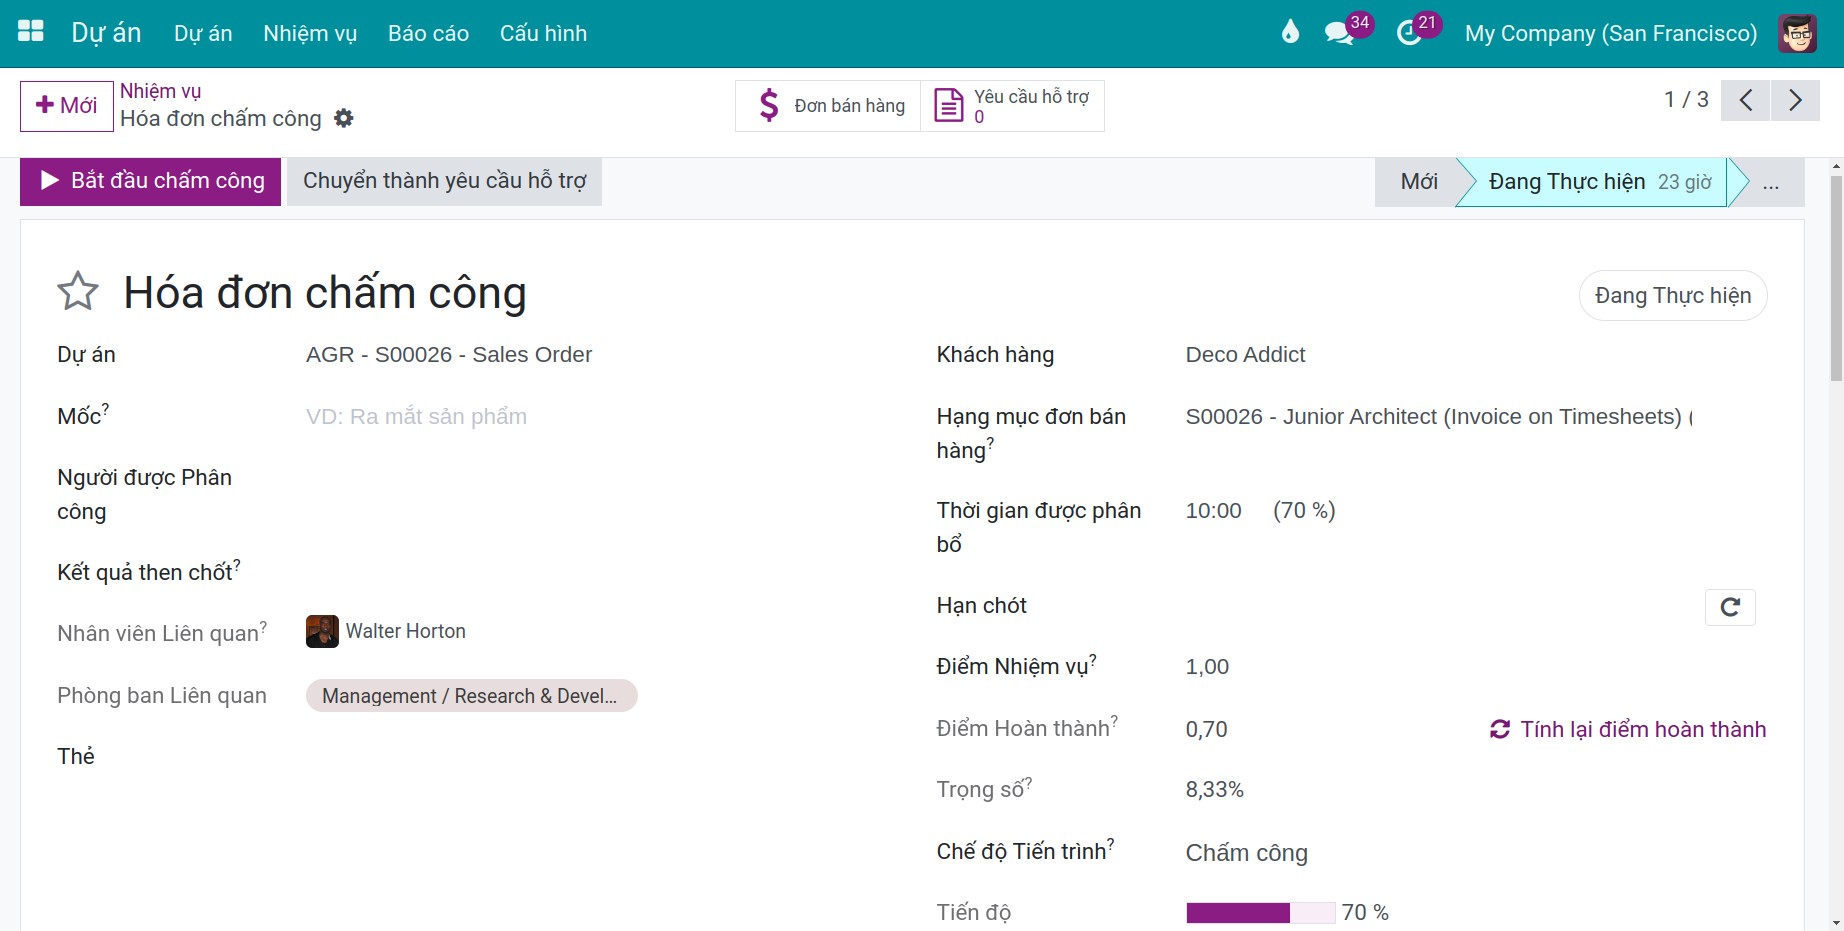Open the Khách hàng field Deco Addict
The height and width of the screenshot is (931, 1844).
tap(1476, 355)
